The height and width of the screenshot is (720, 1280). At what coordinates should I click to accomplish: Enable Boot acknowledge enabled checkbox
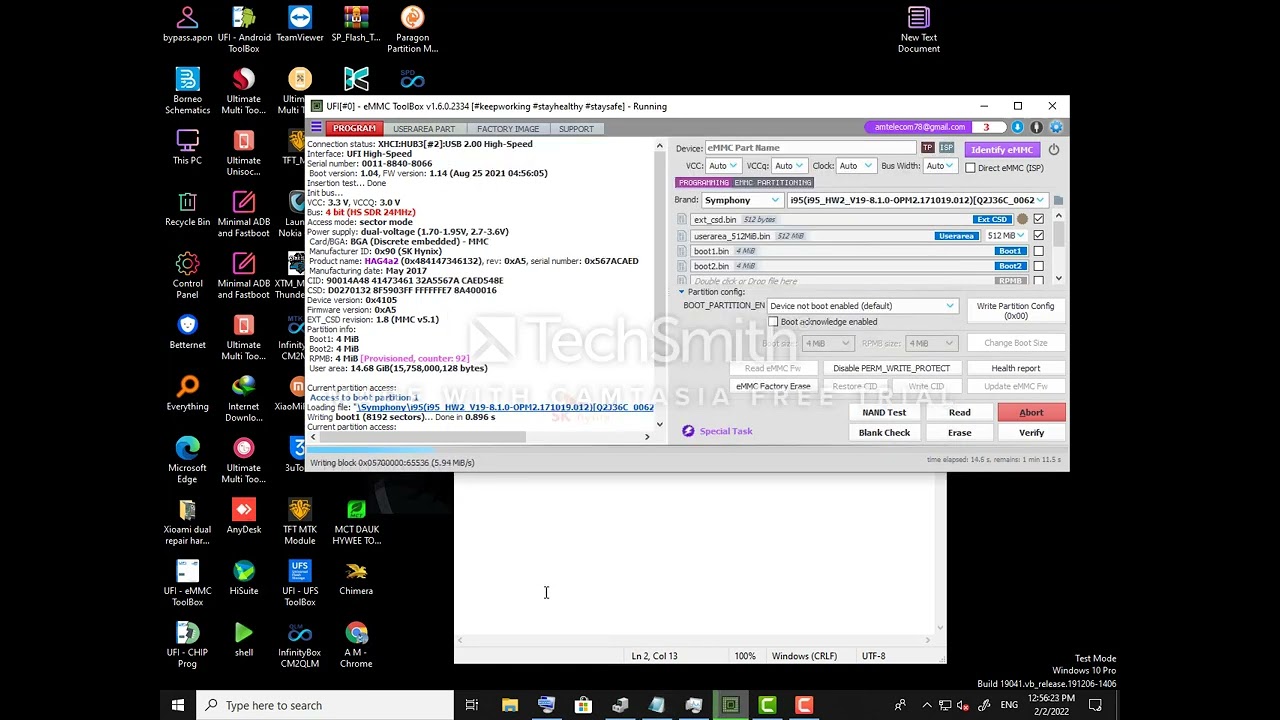773,322
